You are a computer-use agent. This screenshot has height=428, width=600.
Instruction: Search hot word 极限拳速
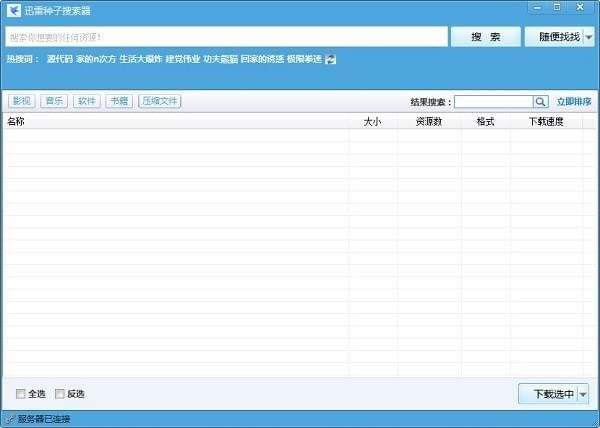coord(304,59)
